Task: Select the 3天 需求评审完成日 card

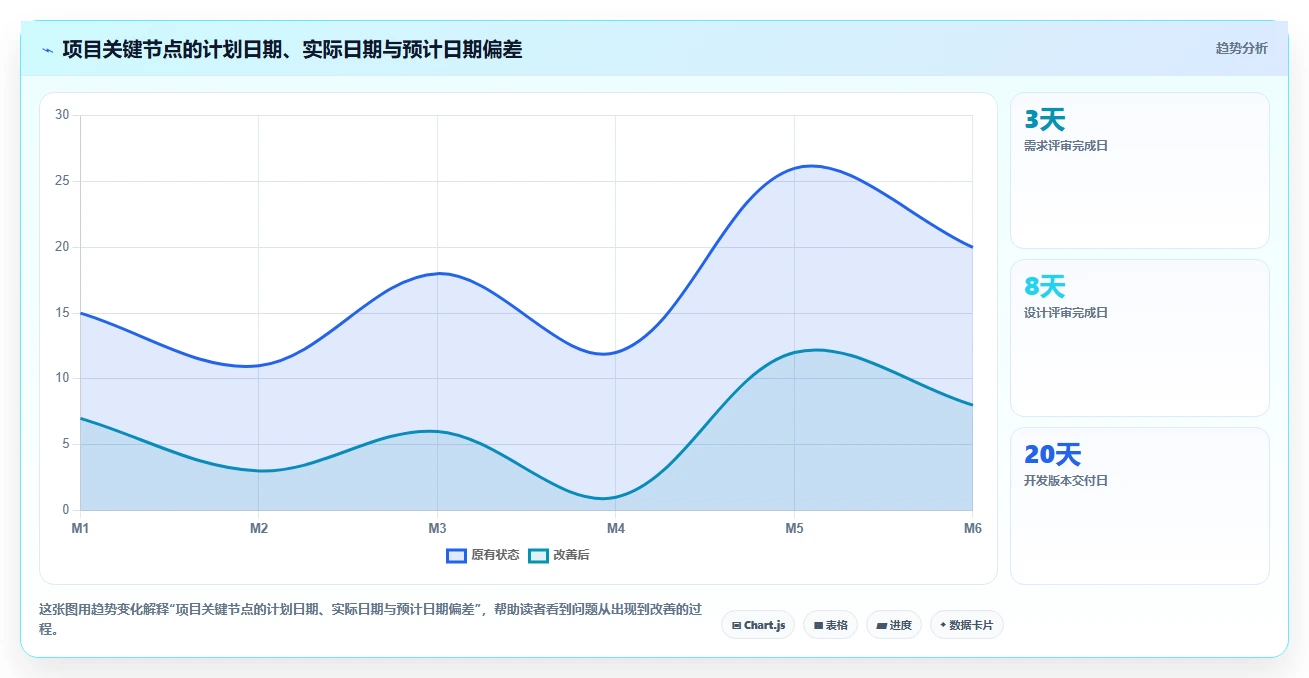Action: pos(1140,170)
